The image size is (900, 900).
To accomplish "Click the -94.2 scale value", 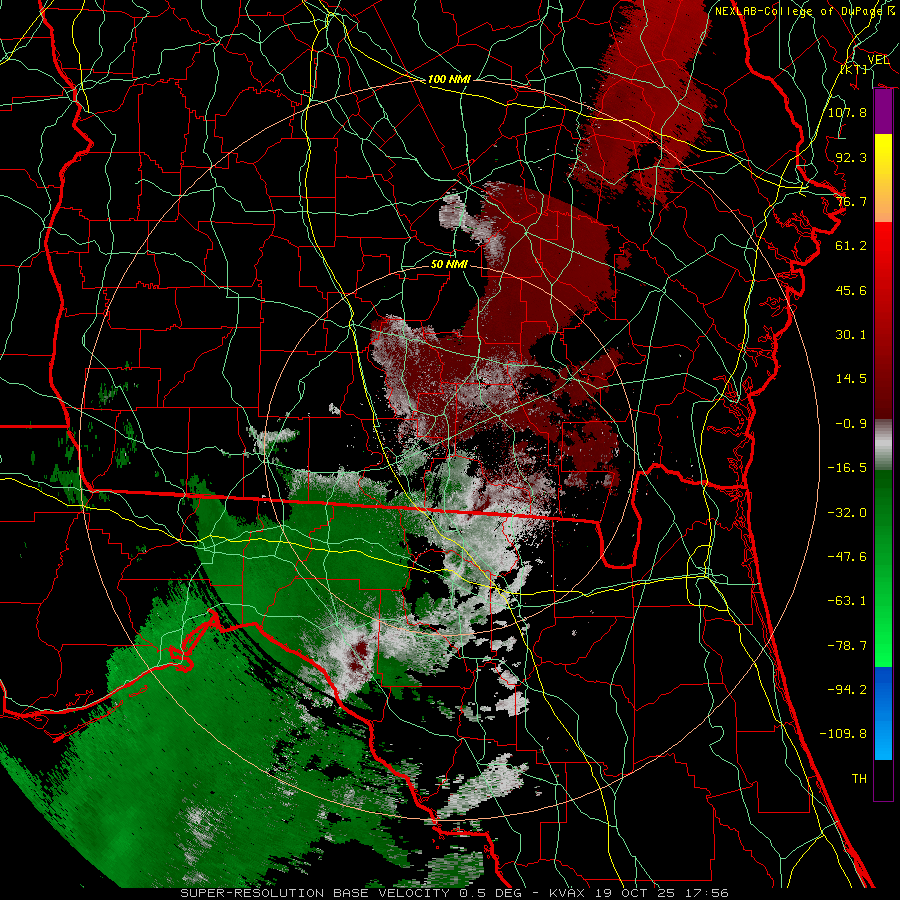I will click(x=847, y=690).
